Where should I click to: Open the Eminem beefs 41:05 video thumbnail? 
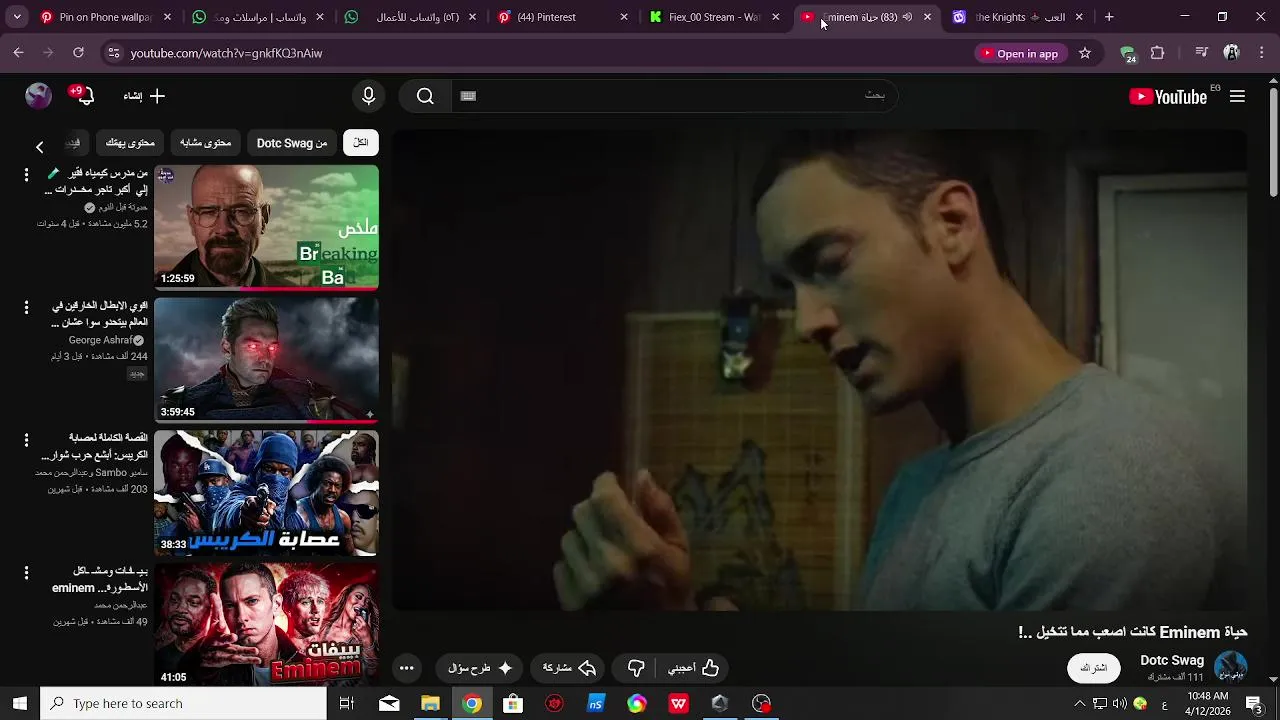click(x=266, y=626)
